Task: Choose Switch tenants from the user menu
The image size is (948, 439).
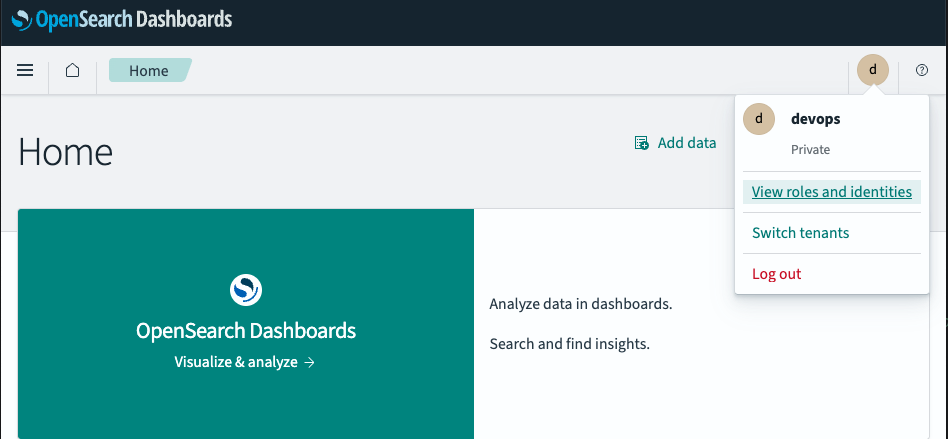Action: point(800,233)
